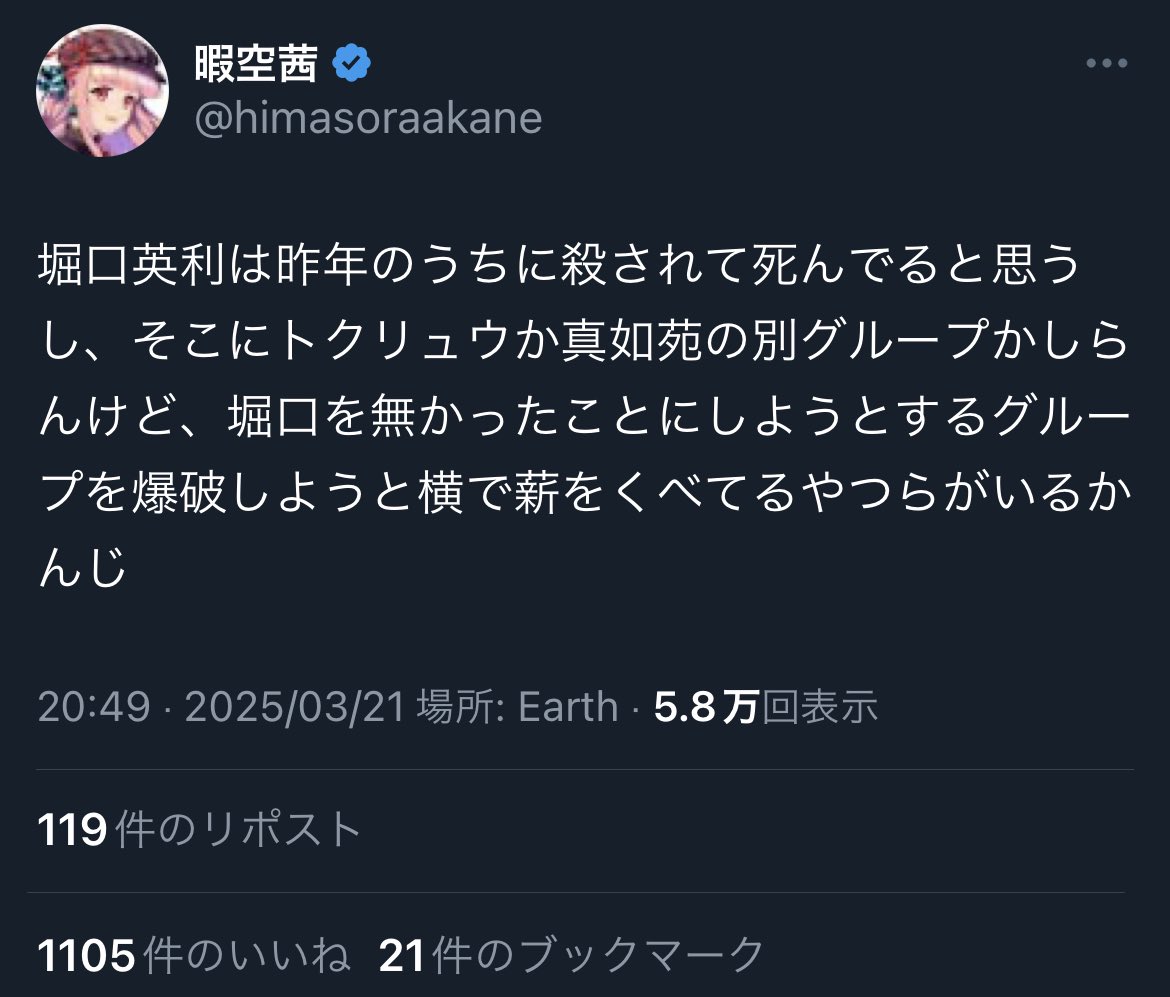The height and width of the screenshot is (997, 1170).
Task: Click the blue verified checkmark badge
Action: click(x=351, y=64)
